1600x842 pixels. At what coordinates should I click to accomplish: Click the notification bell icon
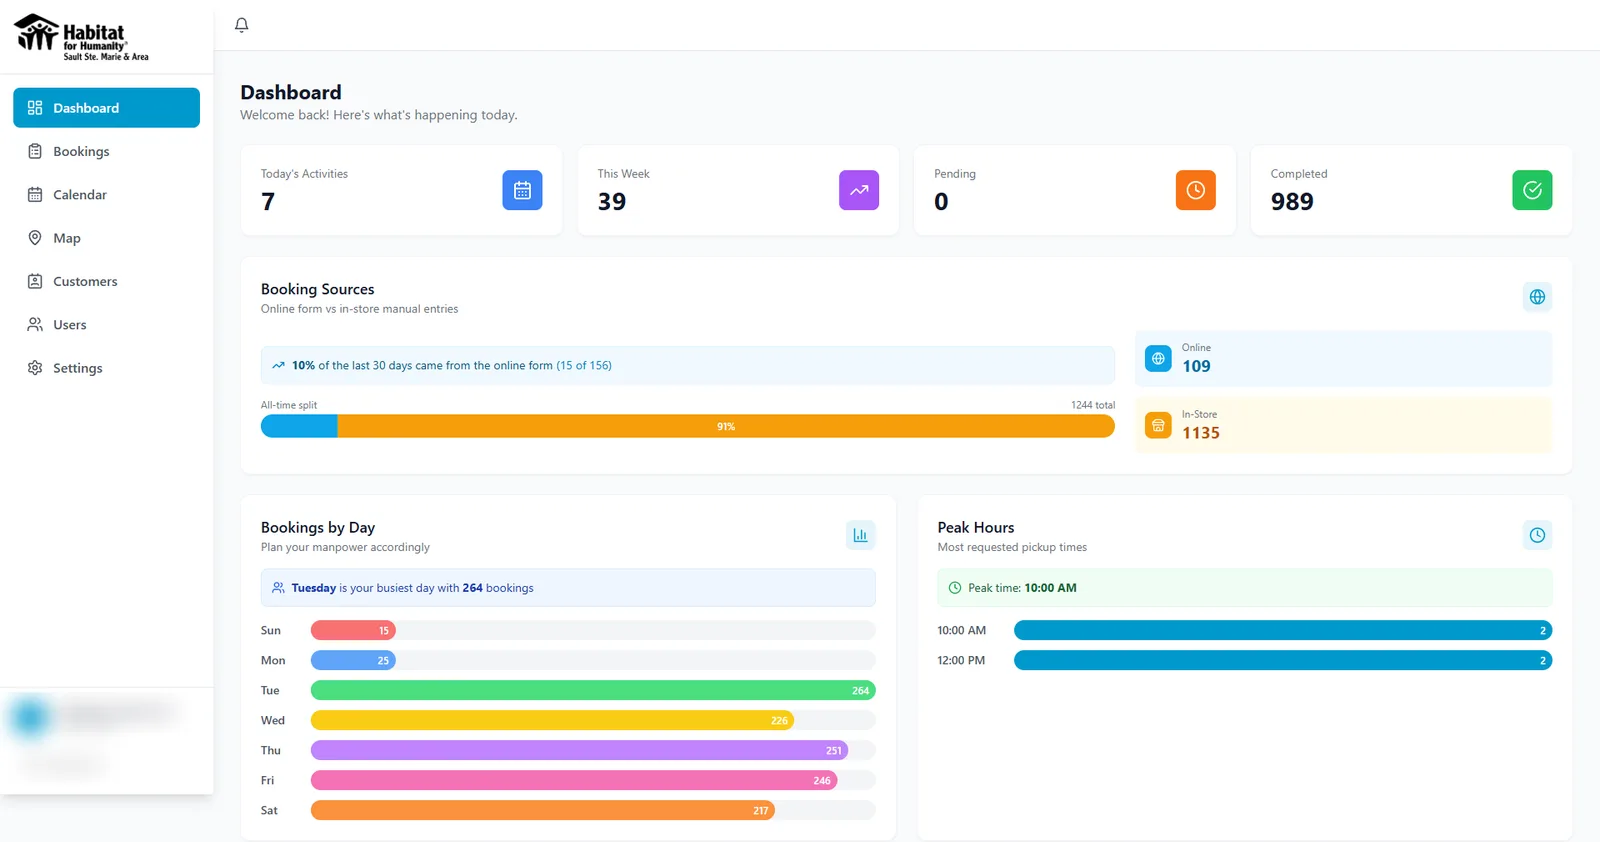(x=241, y=25)
